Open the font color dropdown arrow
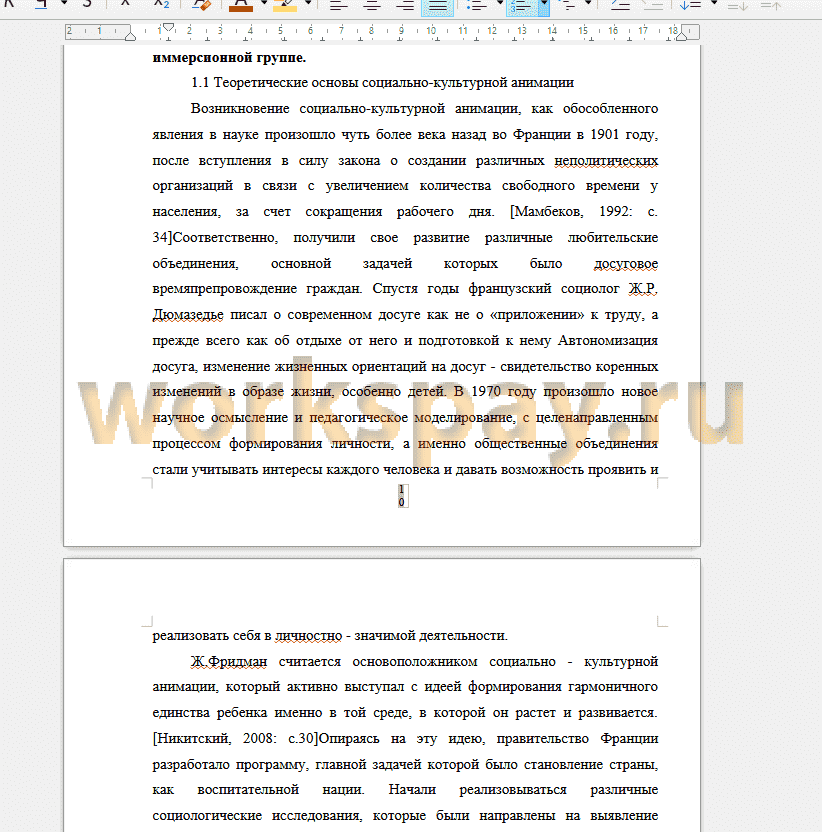The image size is (822, 832). (264, 3)
